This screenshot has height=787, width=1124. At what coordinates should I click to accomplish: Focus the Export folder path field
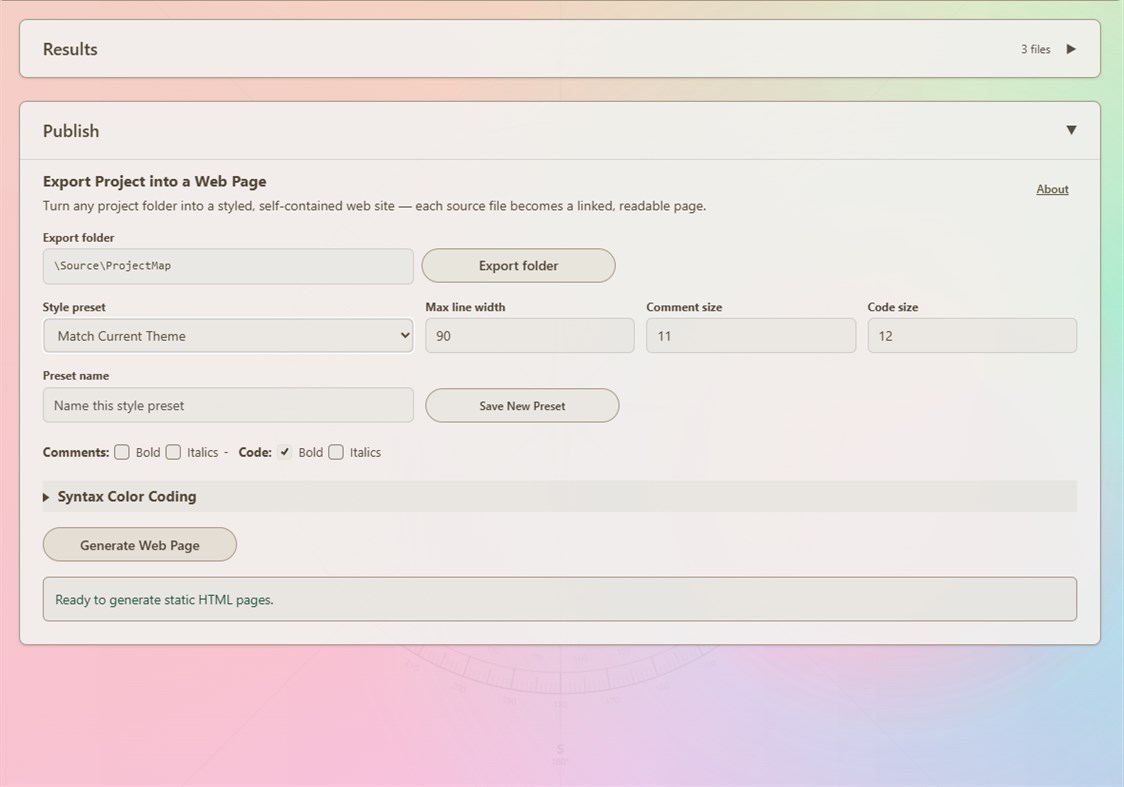228,266
